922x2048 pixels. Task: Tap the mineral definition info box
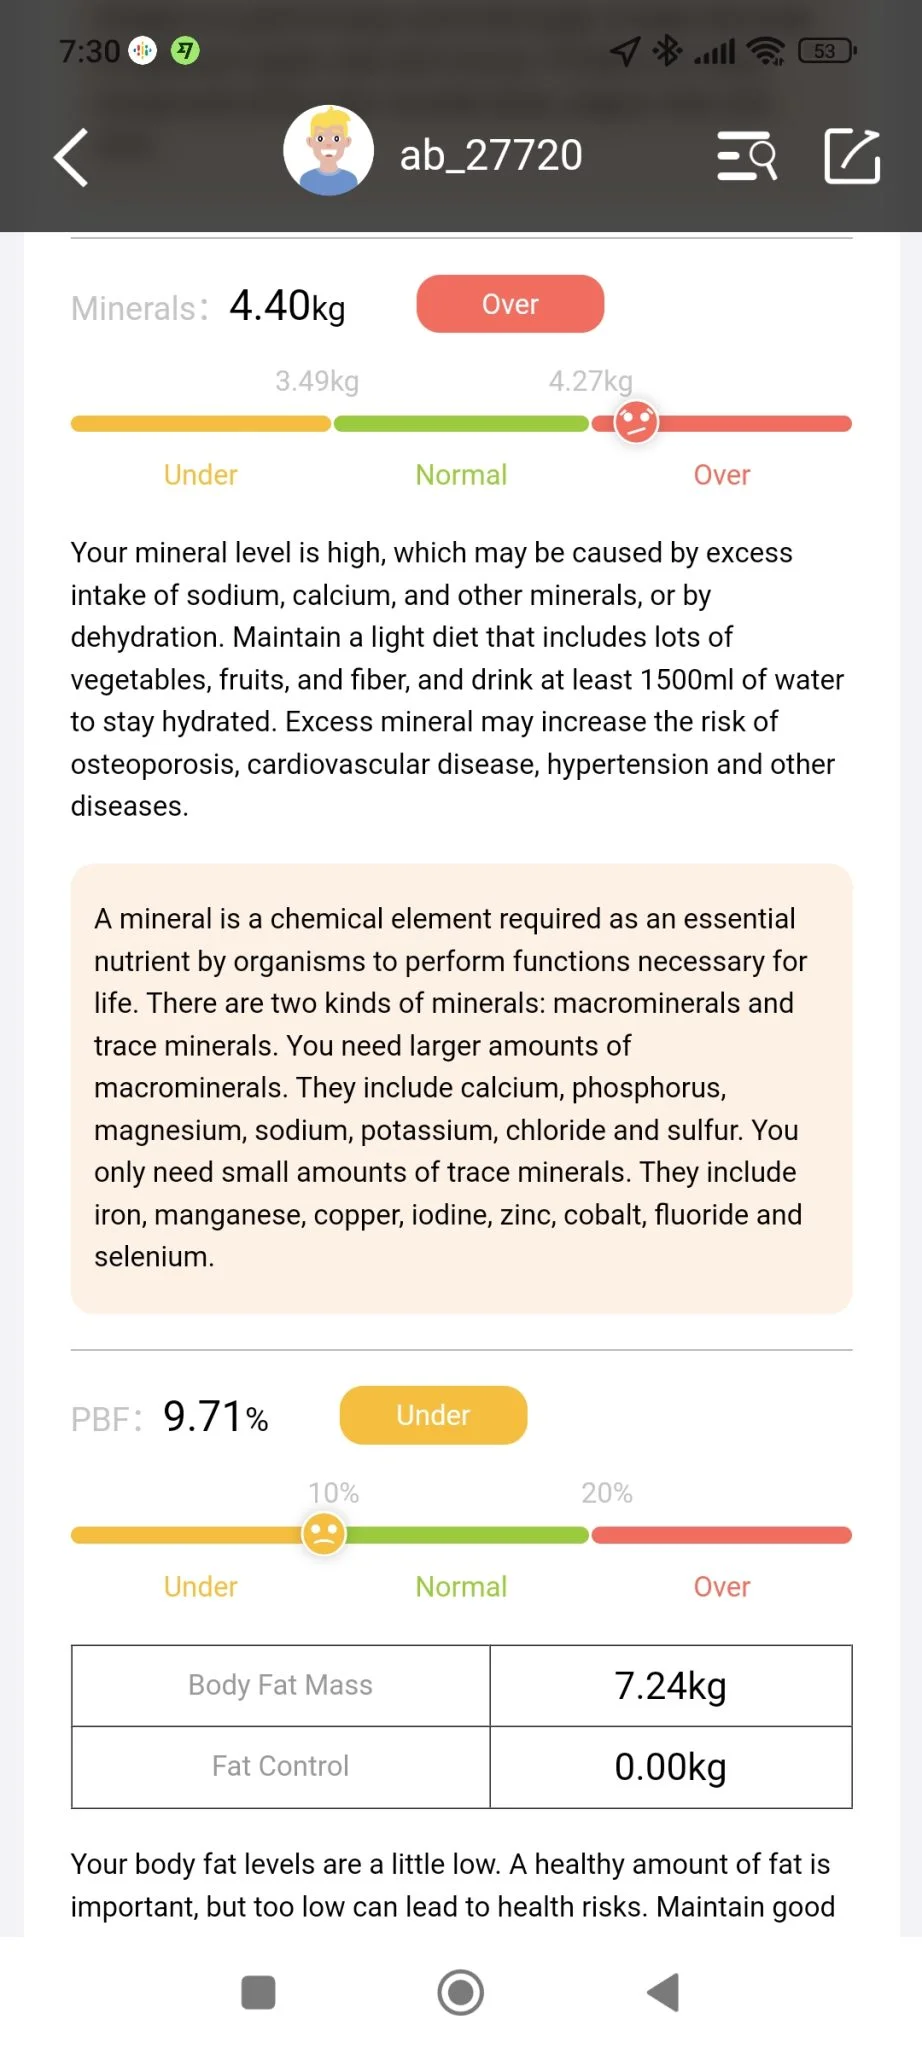coord(461,1088)
